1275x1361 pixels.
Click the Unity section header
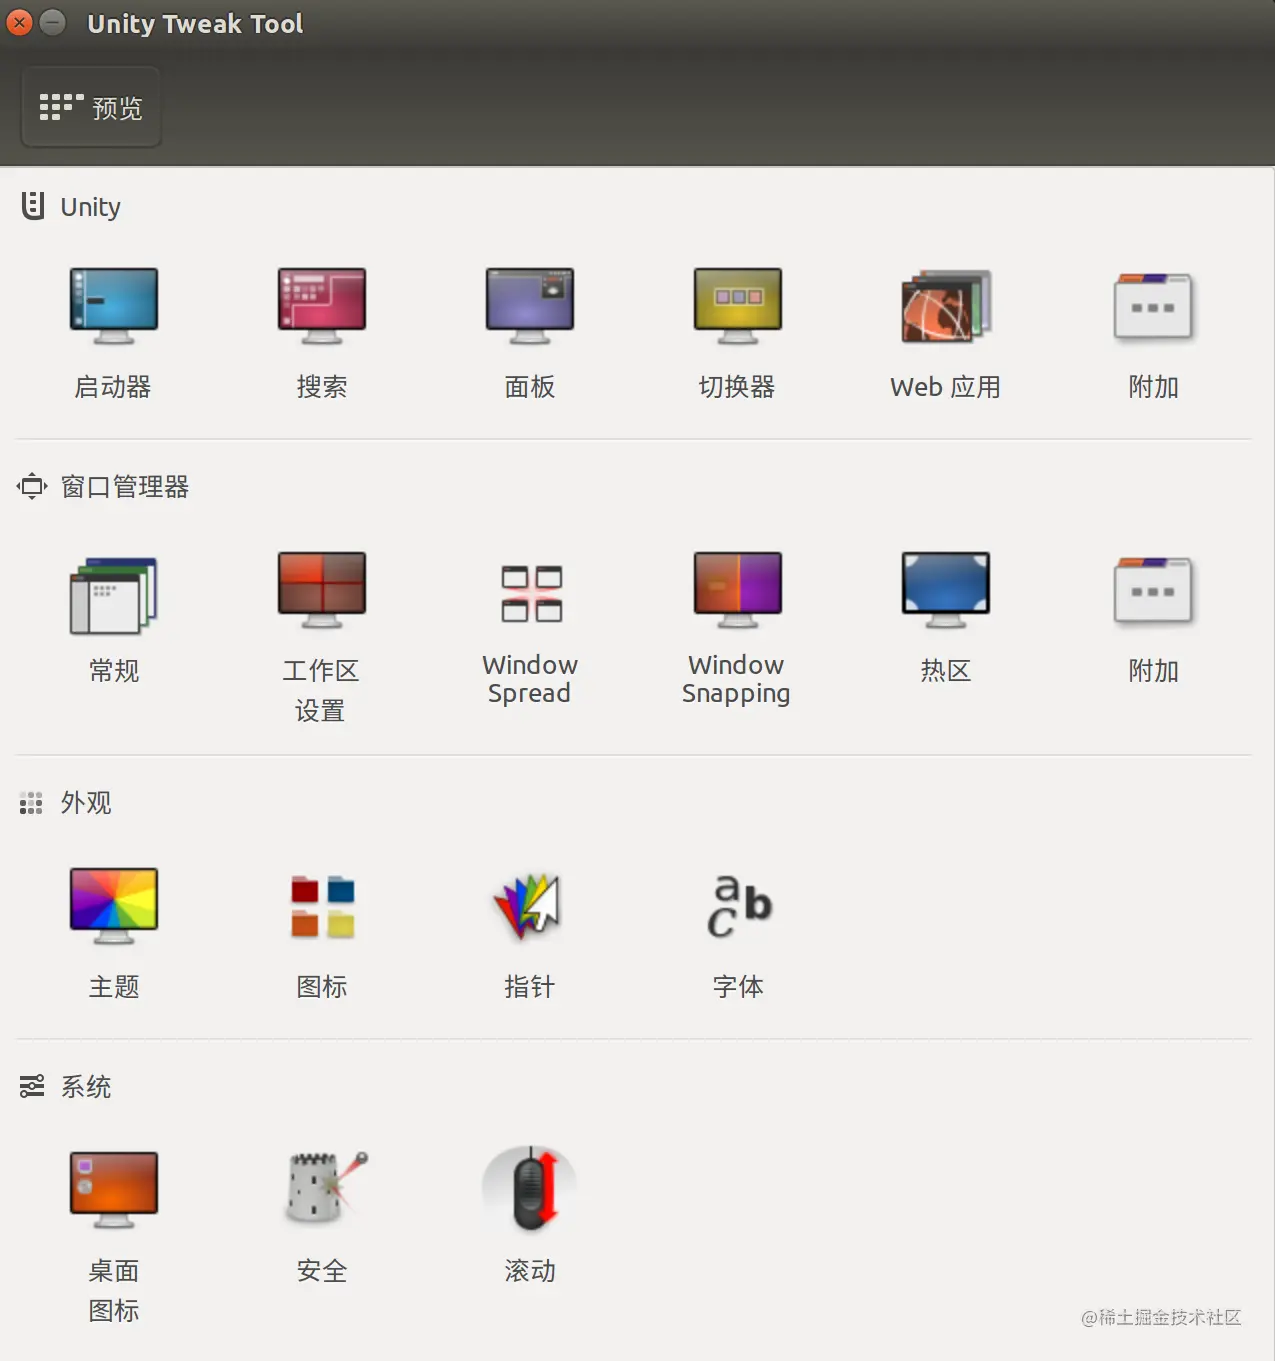click(x=71, y=207)
